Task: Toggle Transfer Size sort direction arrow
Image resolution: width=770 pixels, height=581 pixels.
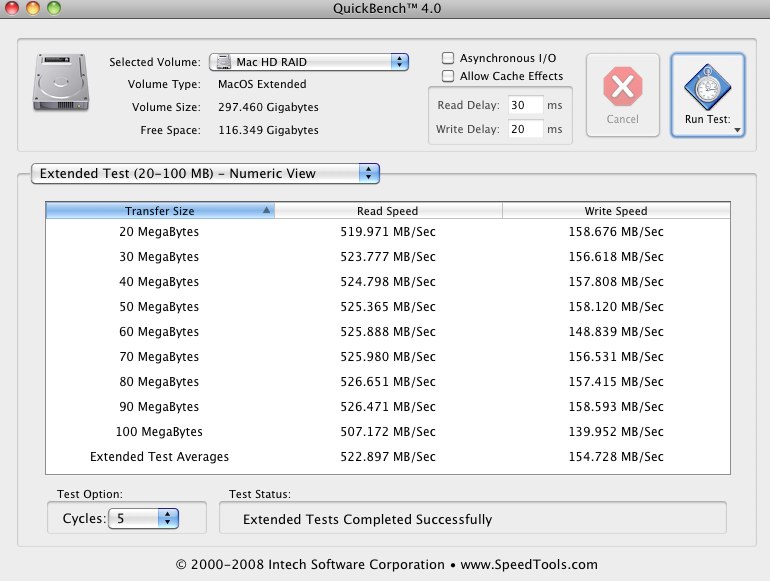Action: point(266,210)
